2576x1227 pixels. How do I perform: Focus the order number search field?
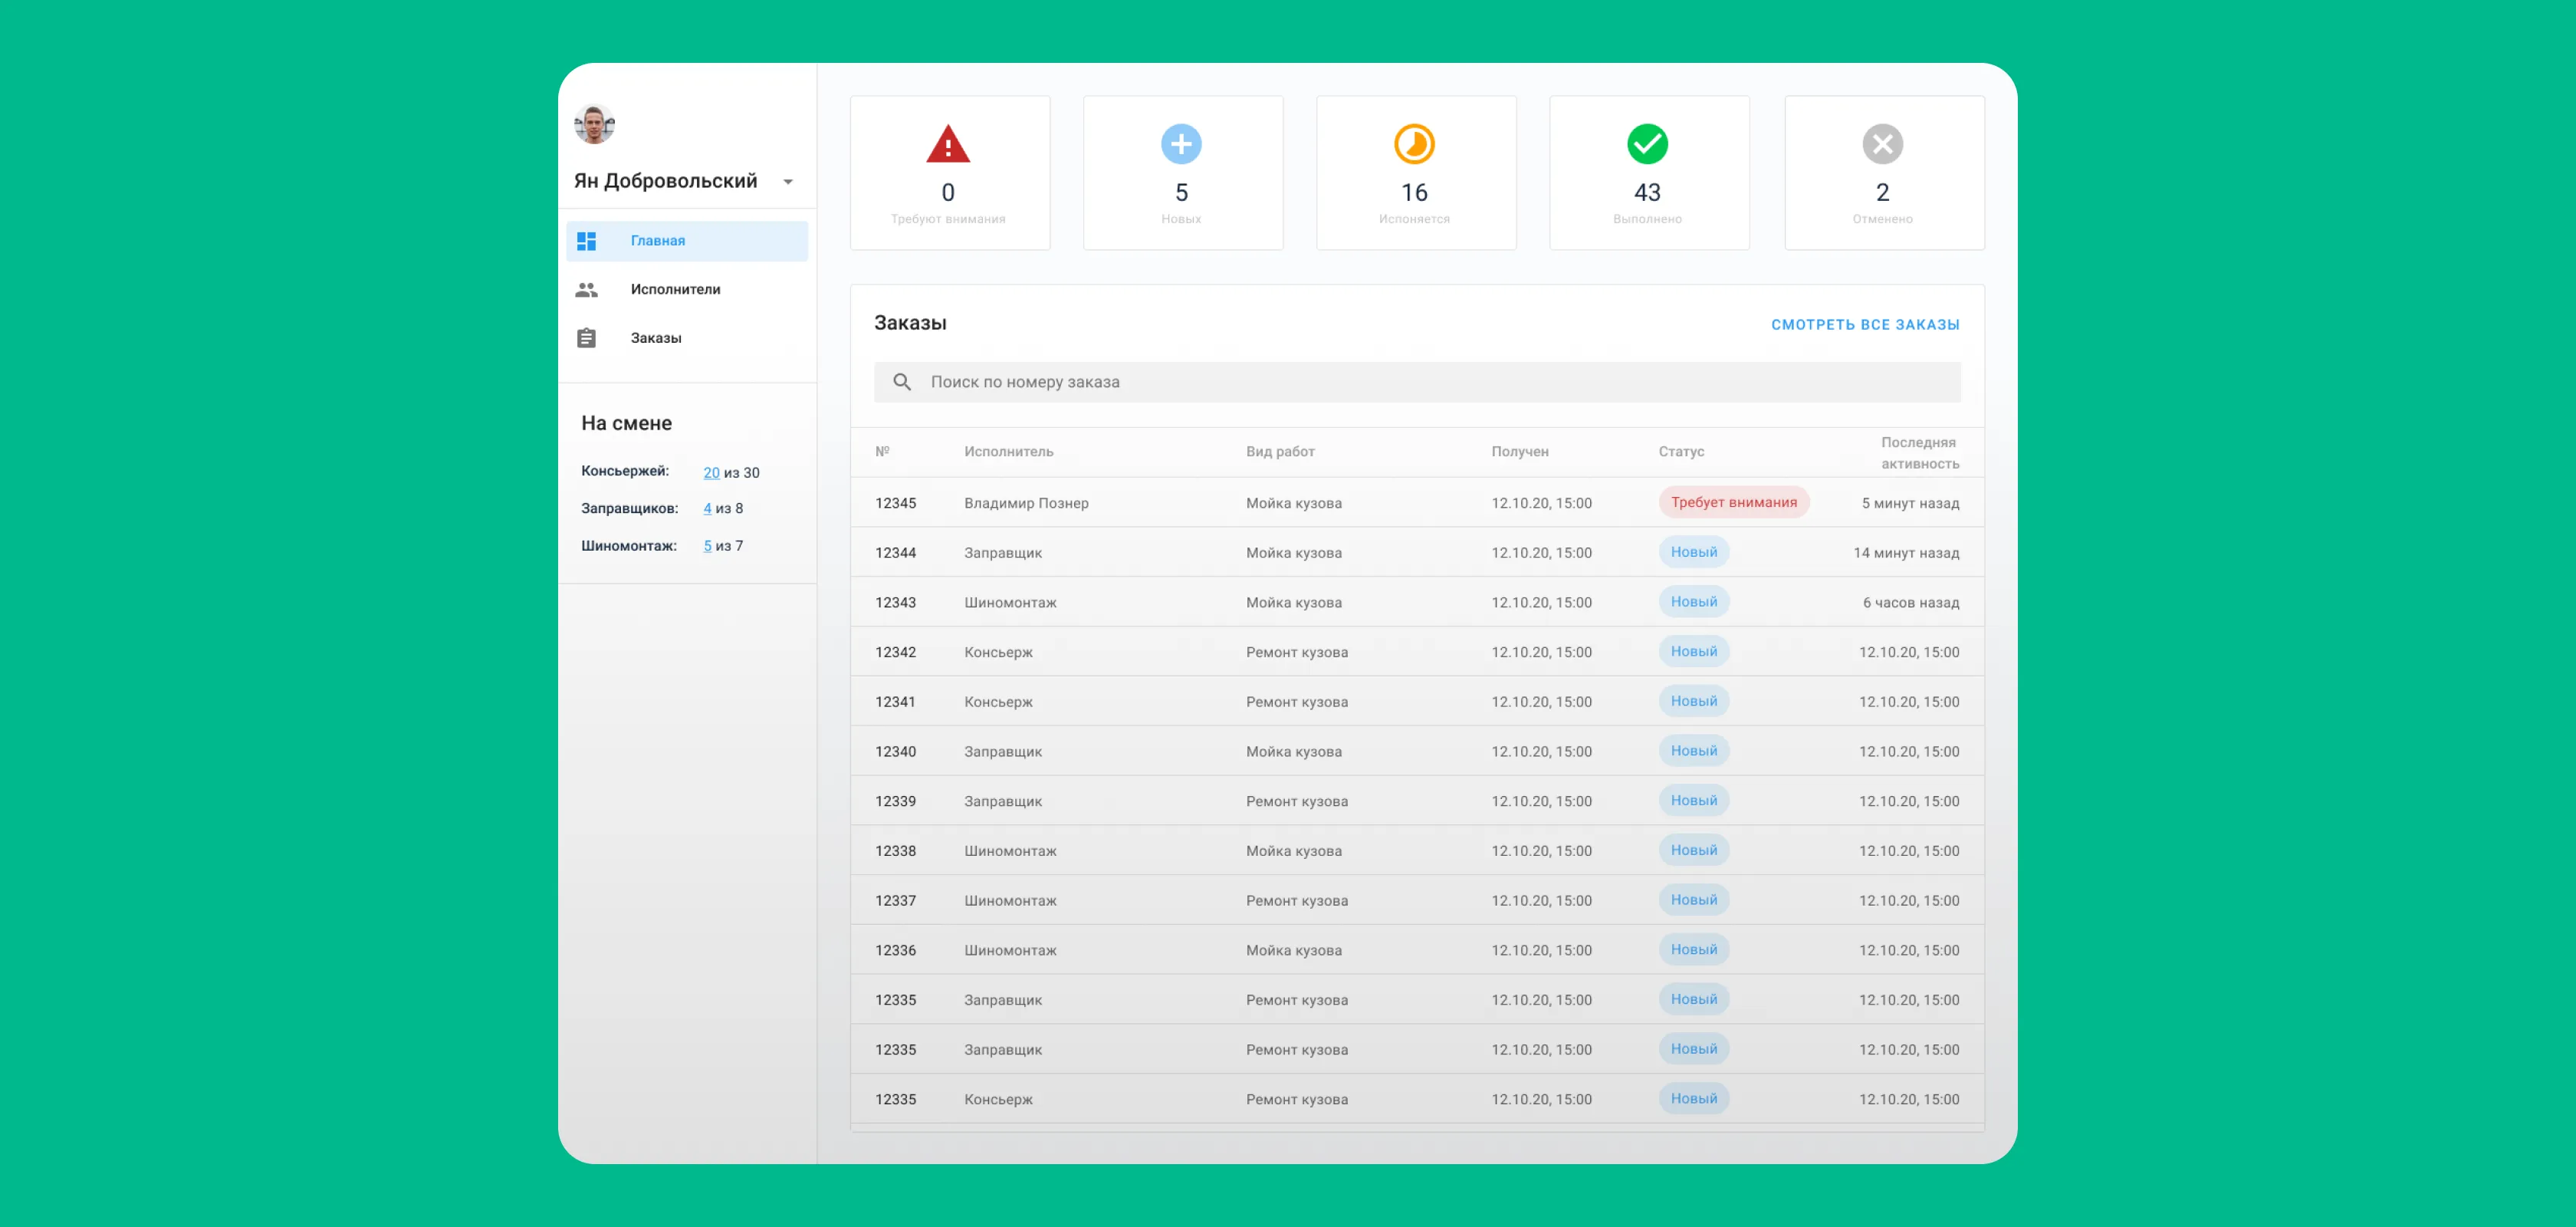pyautogui.click(x=1417, y=382)
